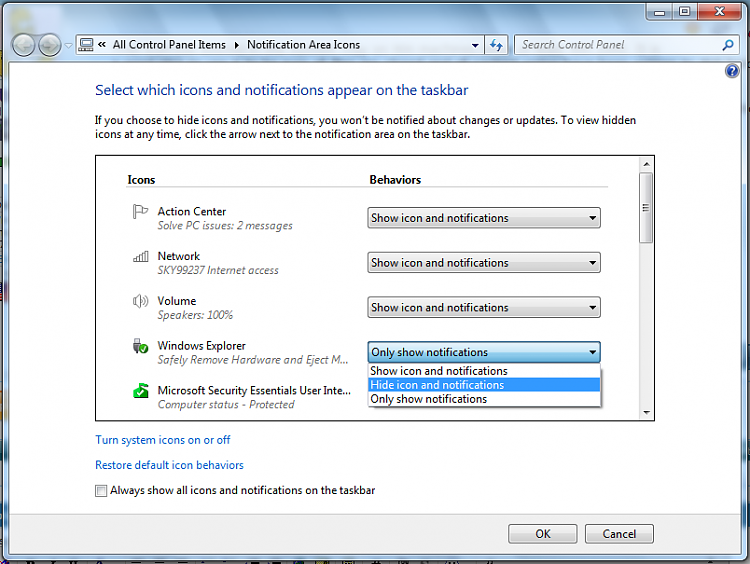Open recent pages arrow beside navigation buttons
This screenshot has width=750, height=564.
tap(68, 45)
